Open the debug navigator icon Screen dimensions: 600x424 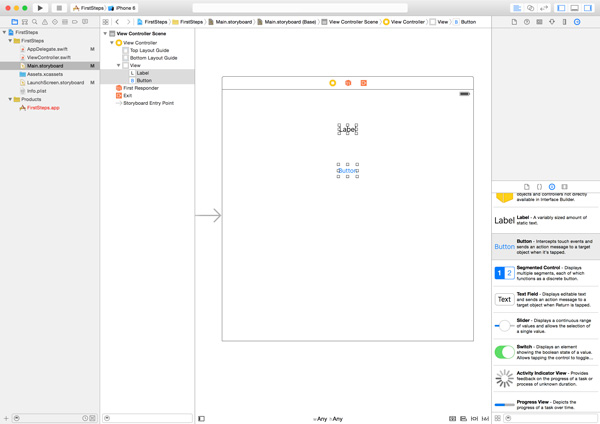65,22
